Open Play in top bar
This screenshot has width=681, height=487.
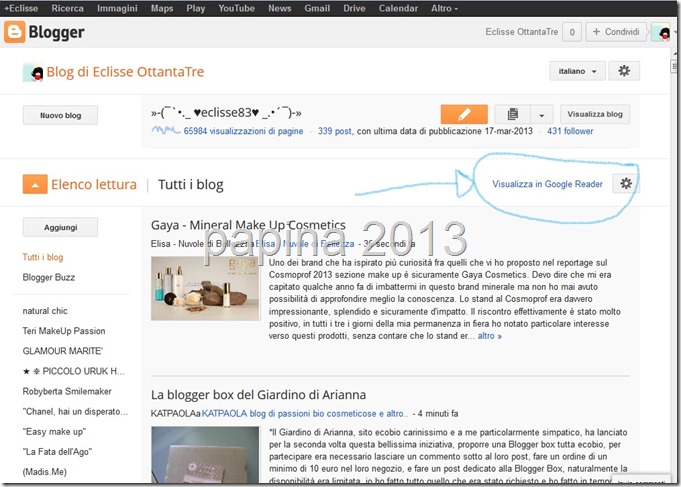(195, 8)
